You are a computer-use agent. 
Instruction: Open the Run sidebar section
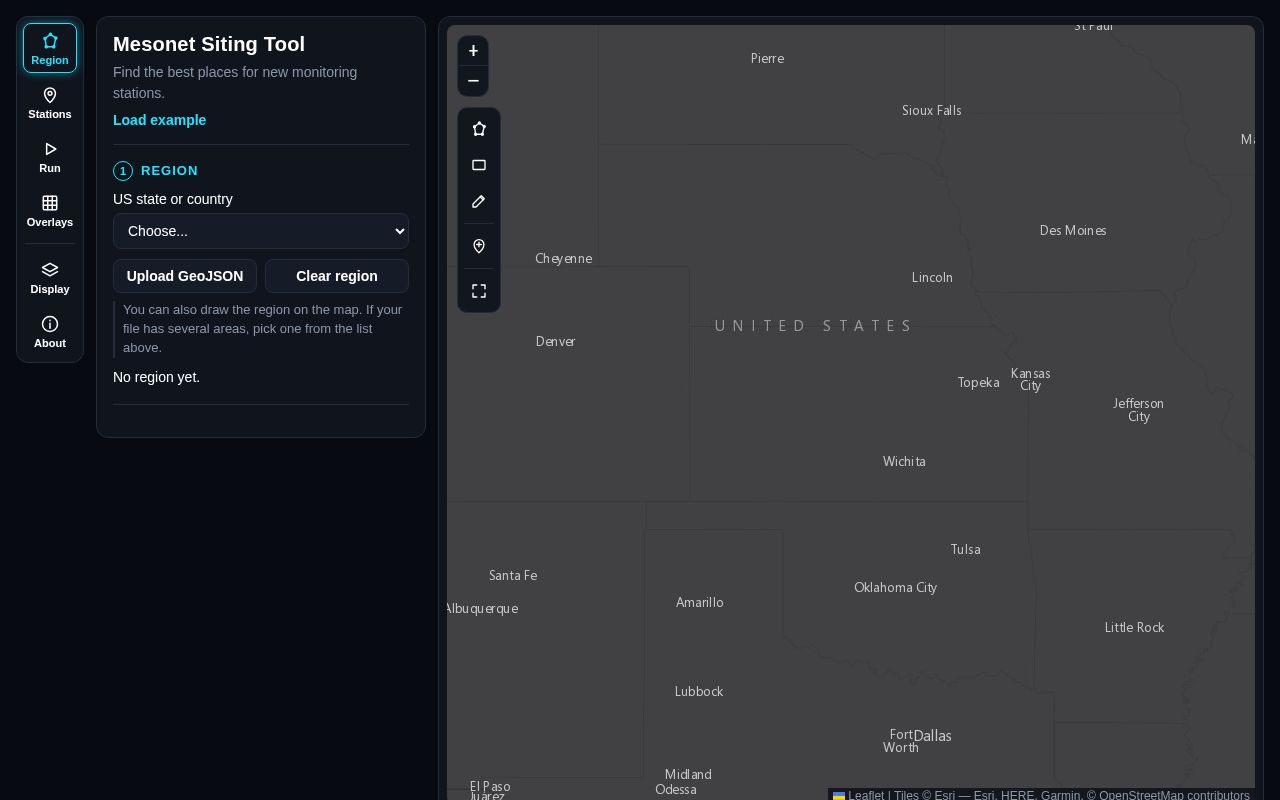50,157
